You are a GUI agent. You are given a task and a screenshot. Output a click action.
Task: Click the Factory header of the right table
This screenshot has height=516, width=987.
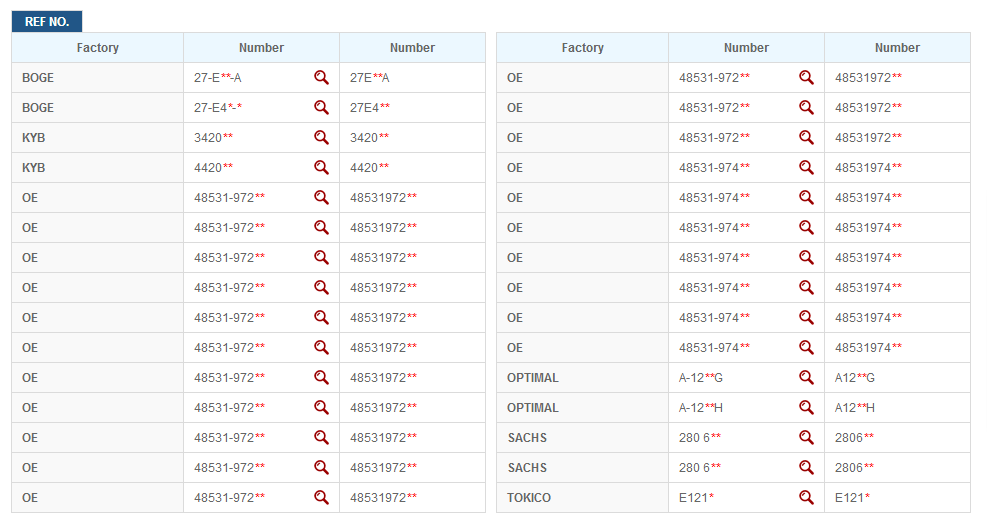[x=582, y=48]
